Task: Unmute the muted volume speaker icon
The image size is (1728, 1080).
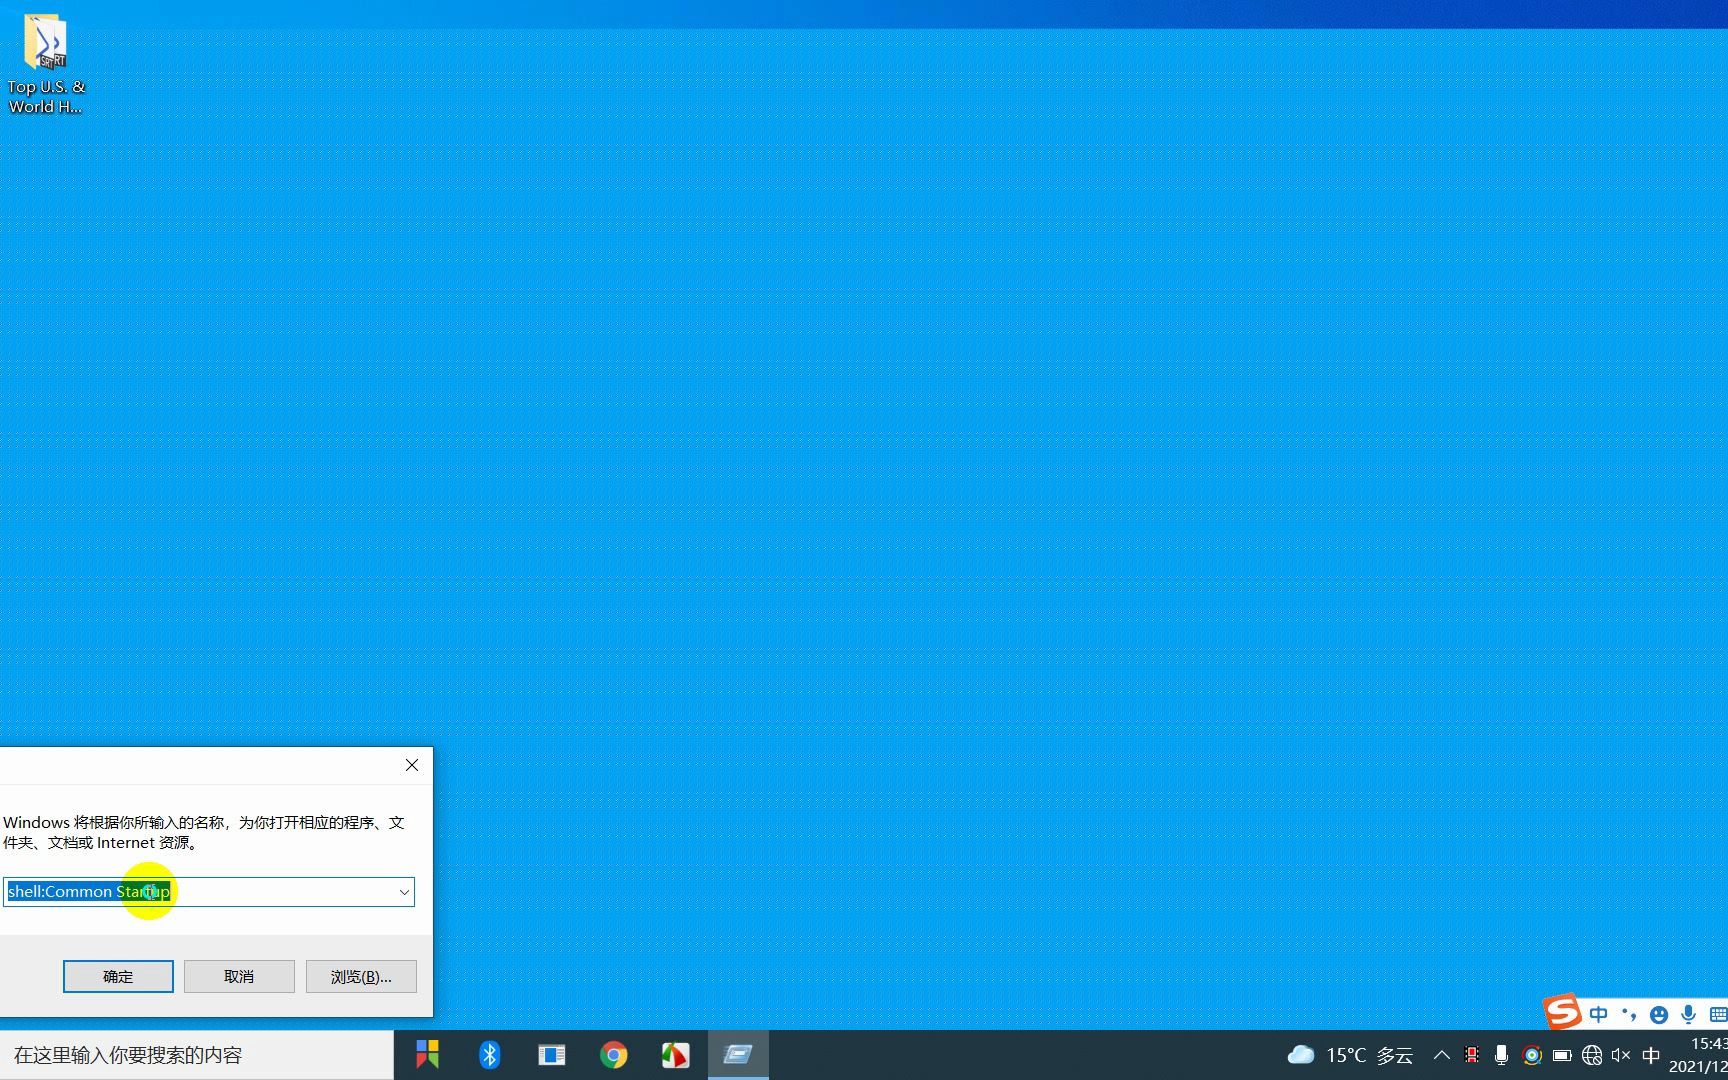Action: coord(1621,1055)
